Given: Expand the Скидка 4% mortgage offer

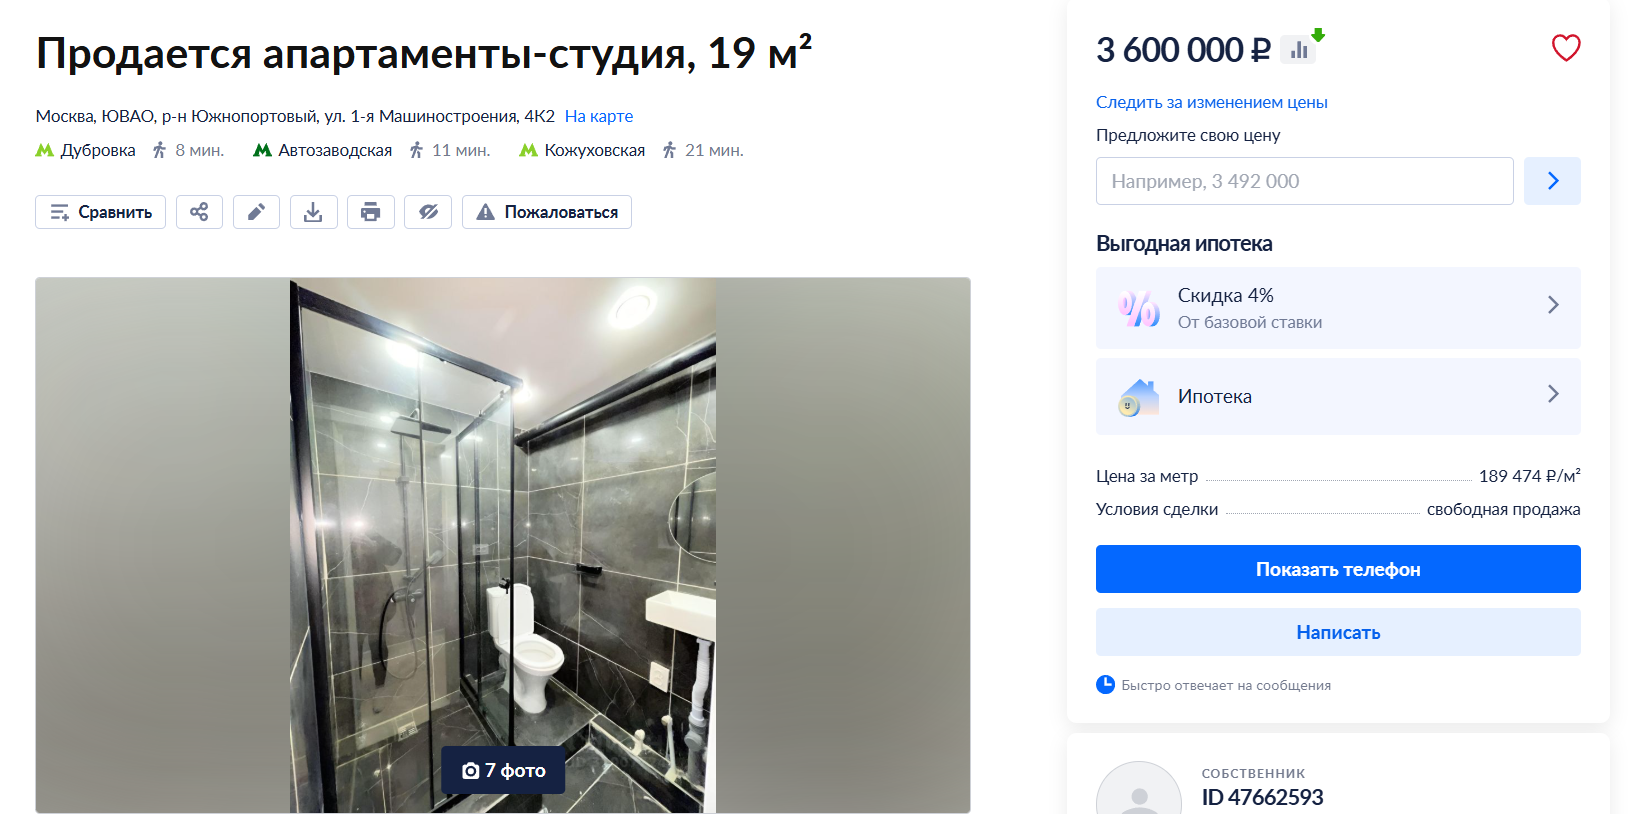Looking at the screenshot, I should pos(1338,308).
